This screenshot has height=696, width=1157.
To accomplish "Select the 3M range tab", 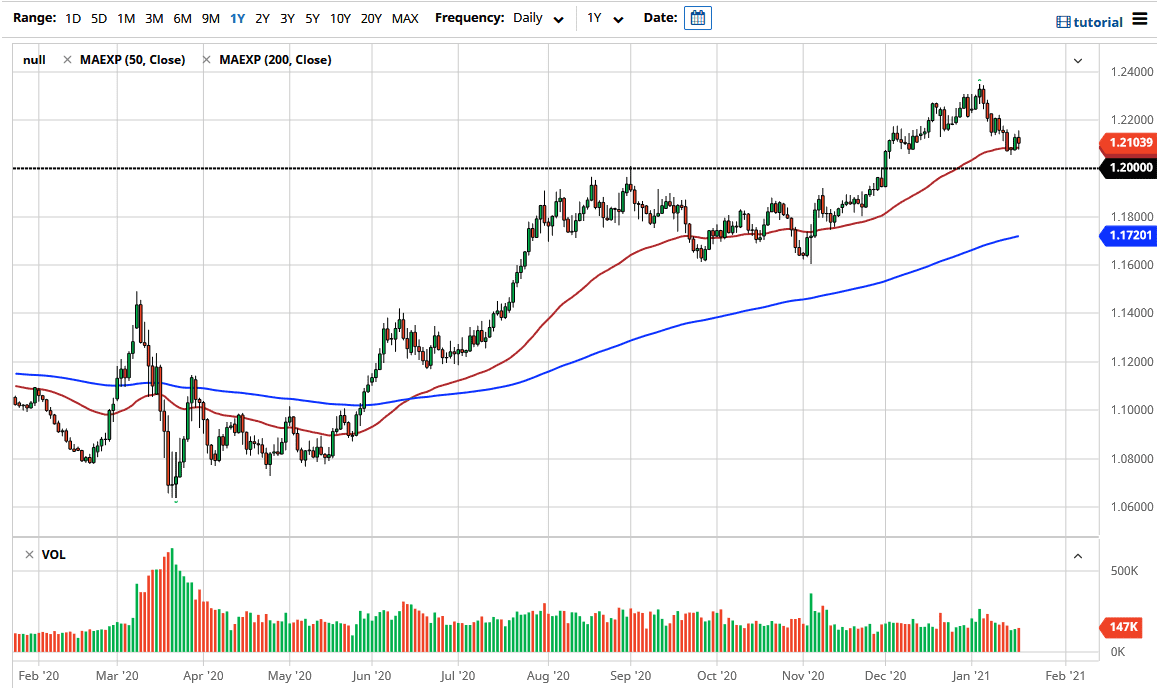I will pos(153,17).
